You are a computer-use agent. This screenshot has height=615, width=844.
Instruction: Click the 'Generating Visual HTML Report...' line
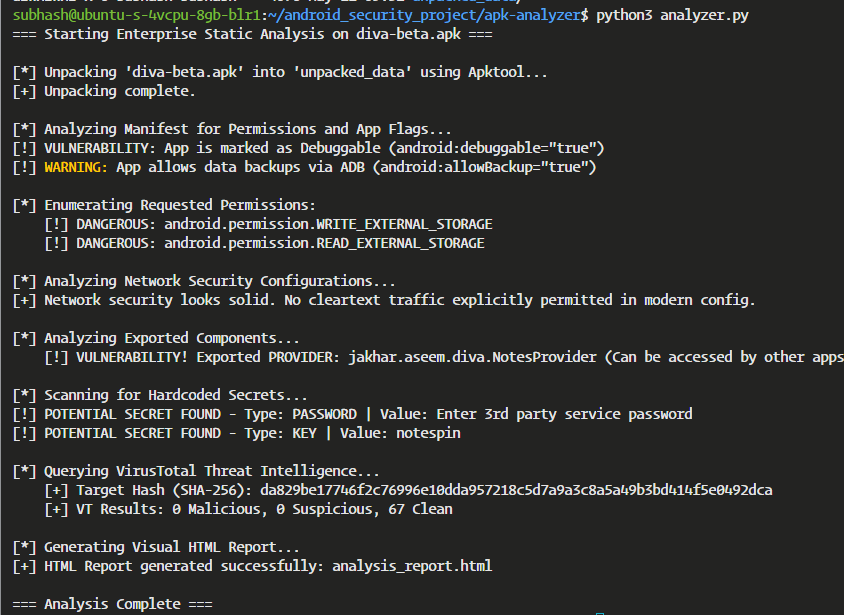point(156,547)
